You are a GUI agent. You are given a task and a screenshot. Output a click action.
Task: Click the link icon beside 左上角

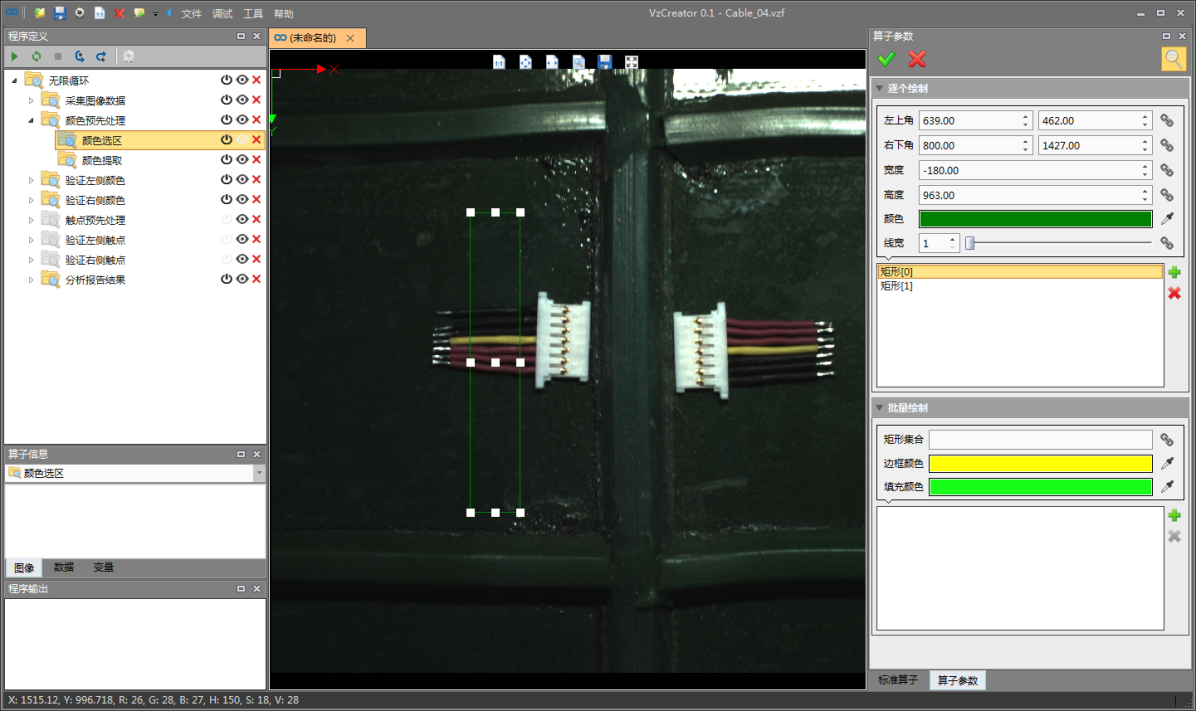click(x=1166, y=120)
